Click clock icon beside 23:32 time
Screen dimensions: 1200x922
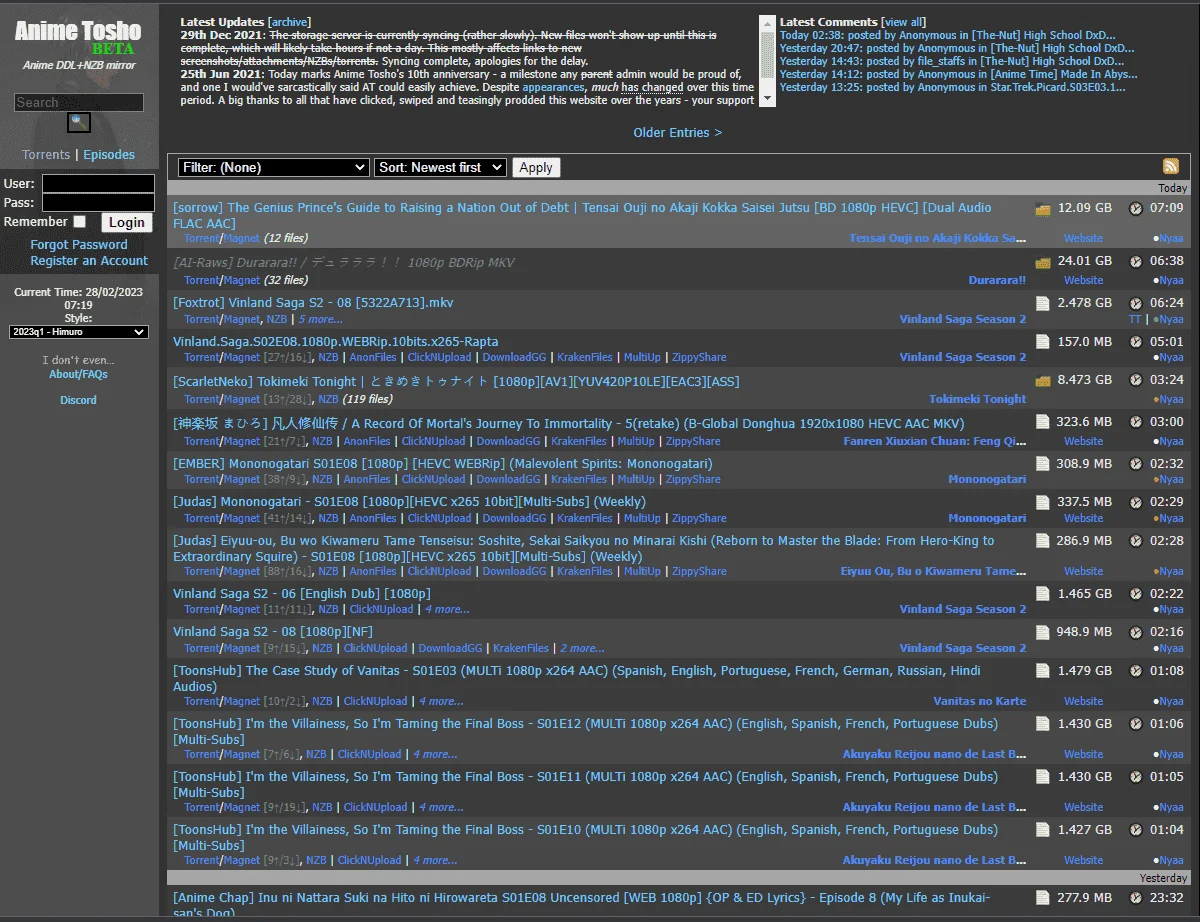click(x=1135, y=898)
